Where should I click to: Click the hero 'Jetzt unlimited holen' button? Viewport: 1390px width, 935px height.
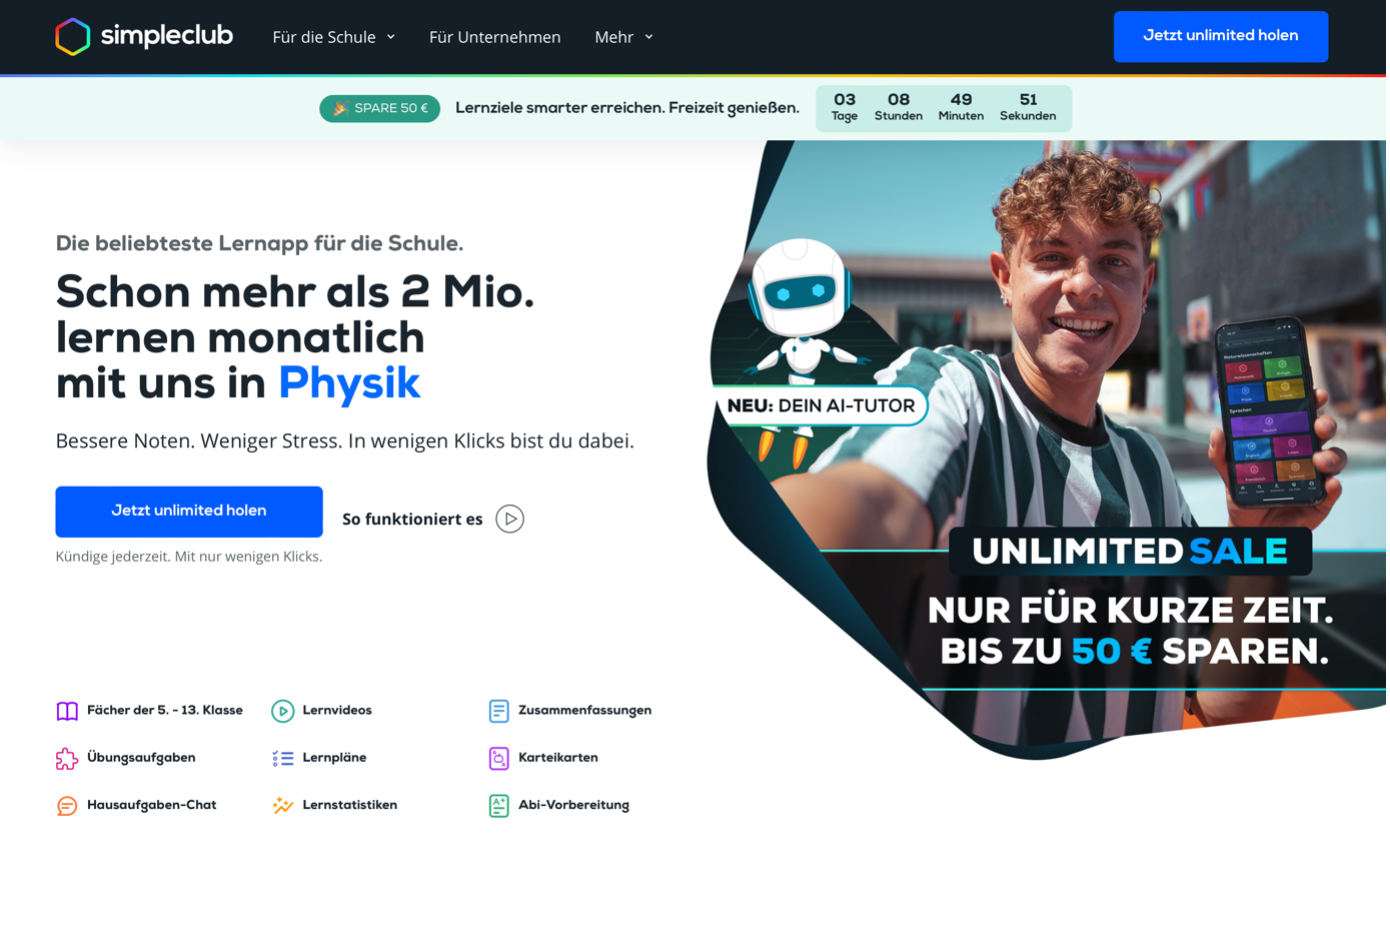189,513
